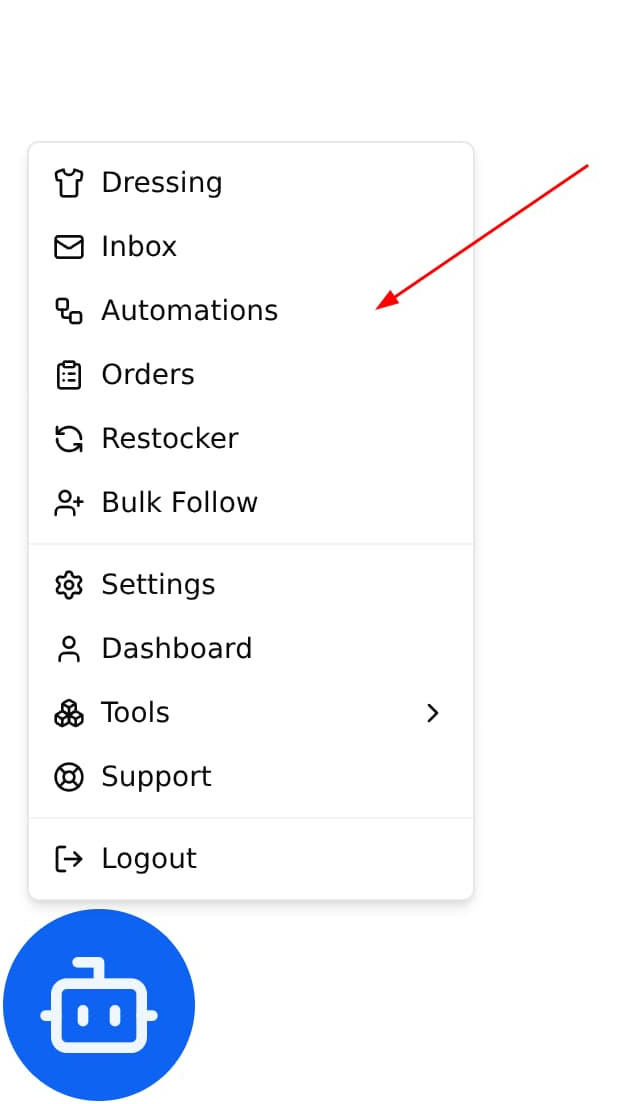Select Automations from the menu

[x=189, y=311]
